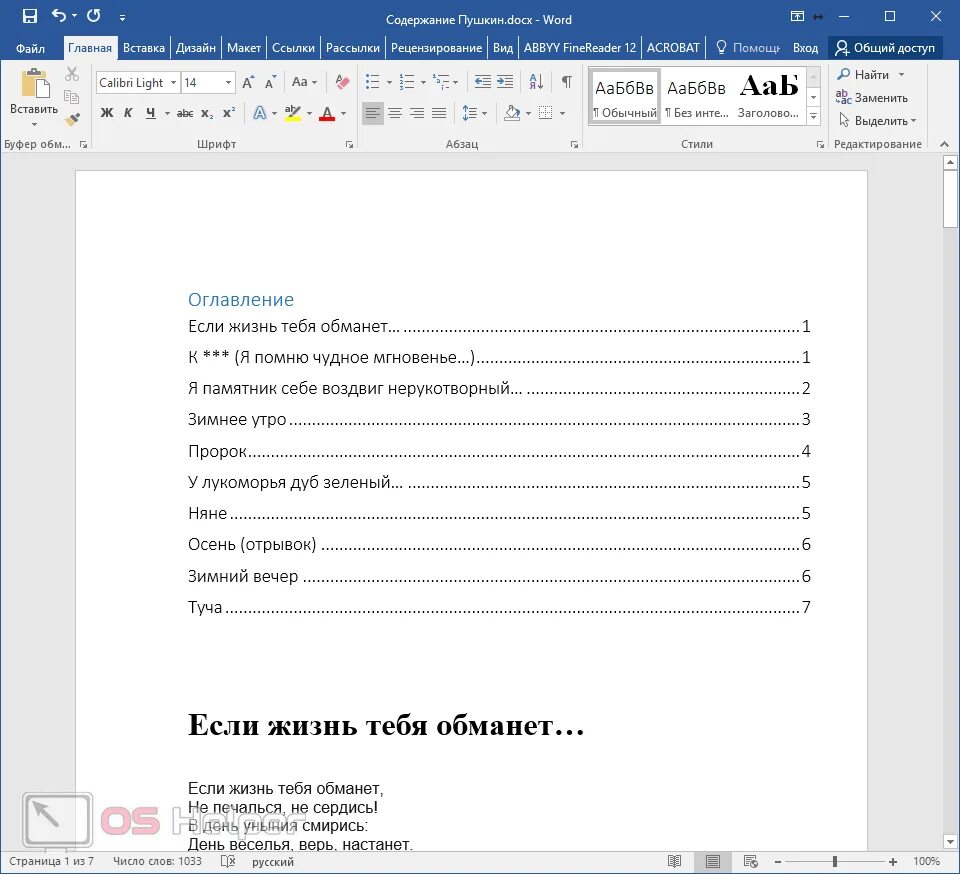Open the ABBYY FineReader 12 tab

[580, 48]
